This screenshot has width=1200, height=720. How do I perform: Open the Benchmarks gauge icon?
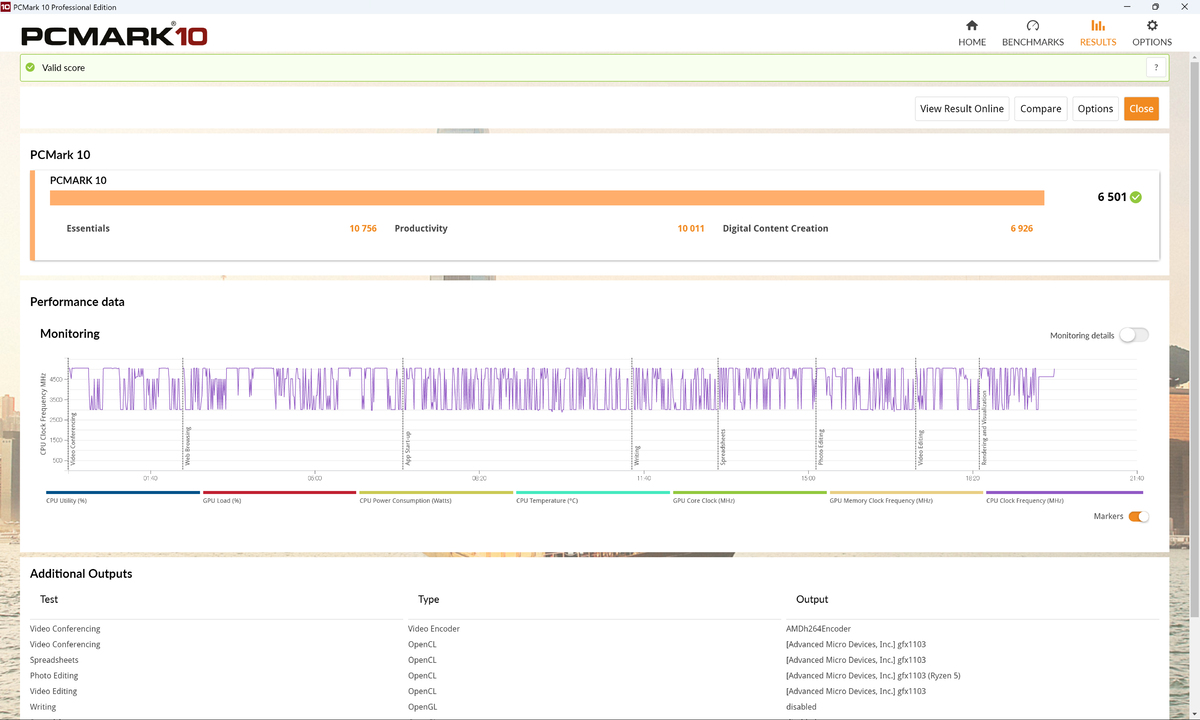1032,26
